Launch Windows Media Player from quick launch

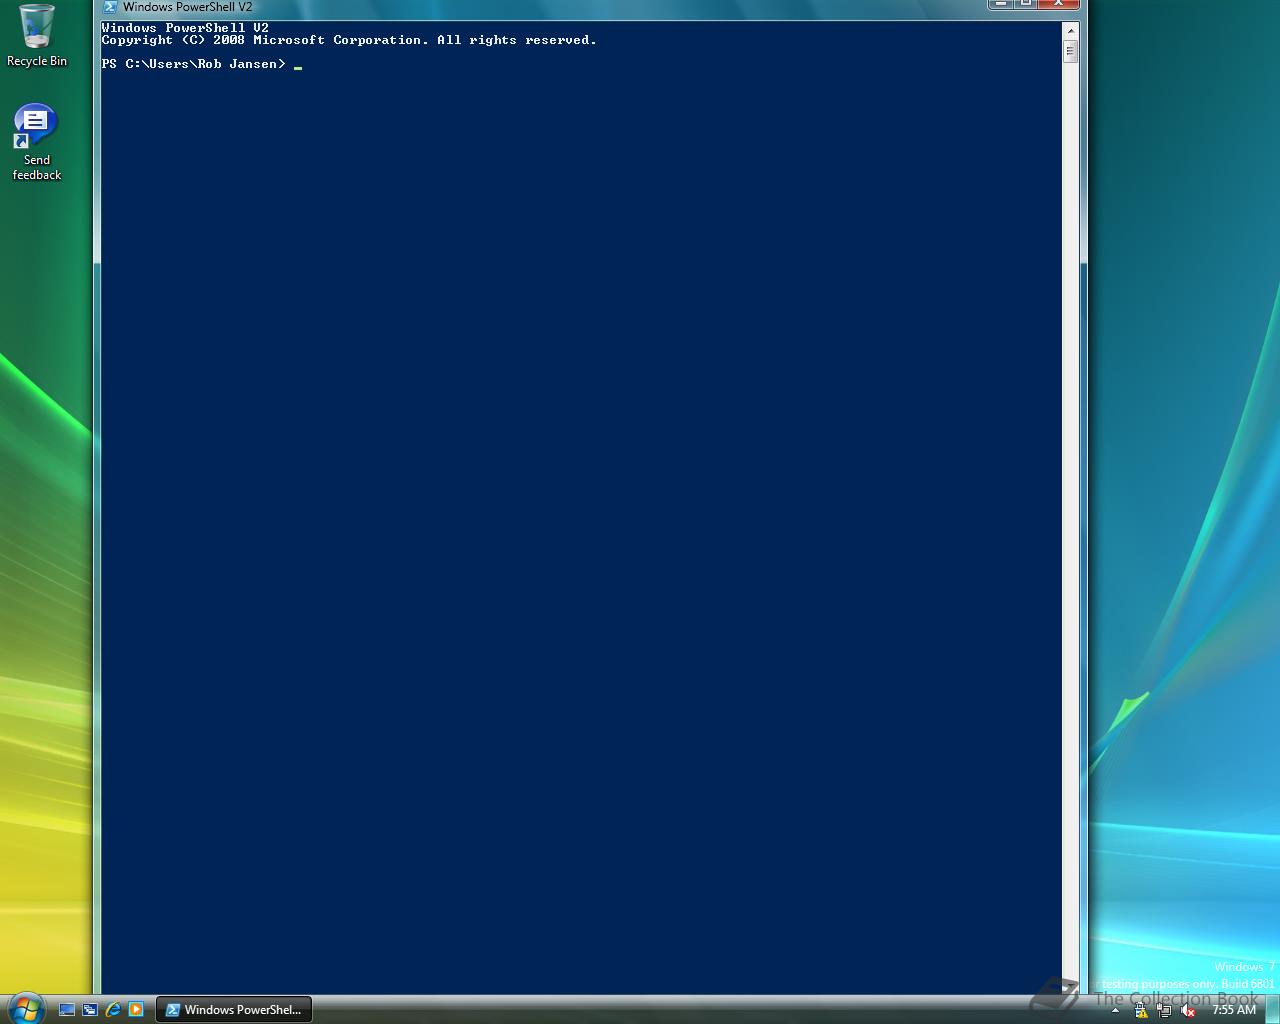point(136,1010)
